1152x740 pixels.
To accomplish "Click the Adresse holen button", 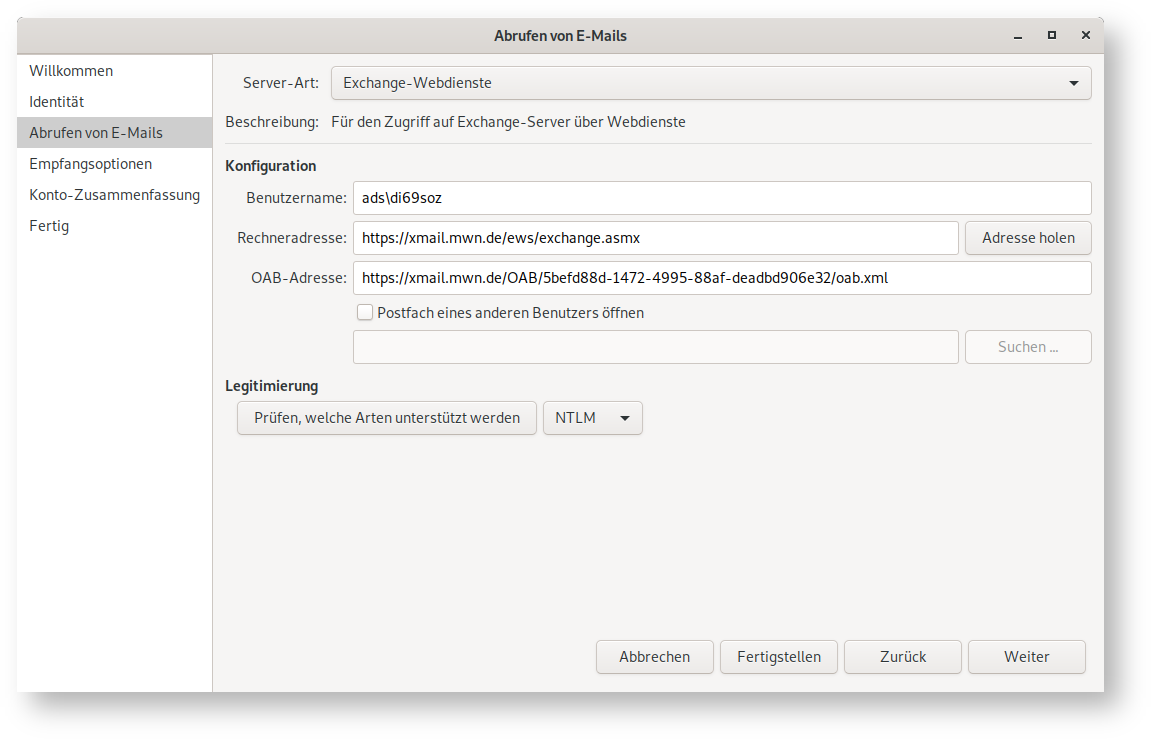I will (1028, 238).
